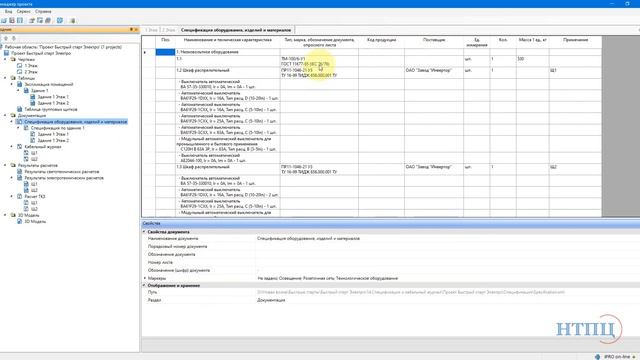Select 'Щ1' under Кабельный журнал
Screen dimensions: 640x360
(x=34, y=153)
